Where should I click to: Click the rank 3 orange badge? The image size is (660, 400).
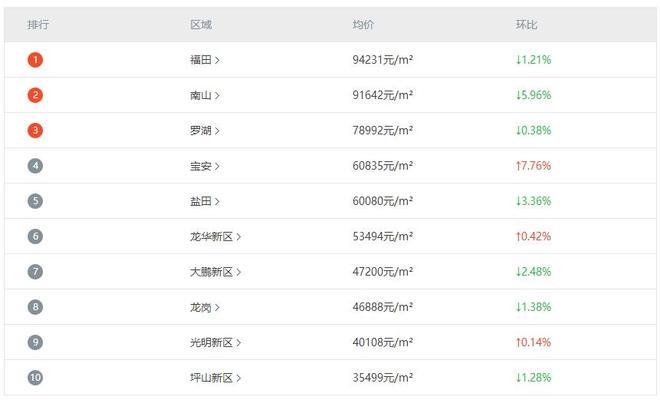click(x=35, y=131)
